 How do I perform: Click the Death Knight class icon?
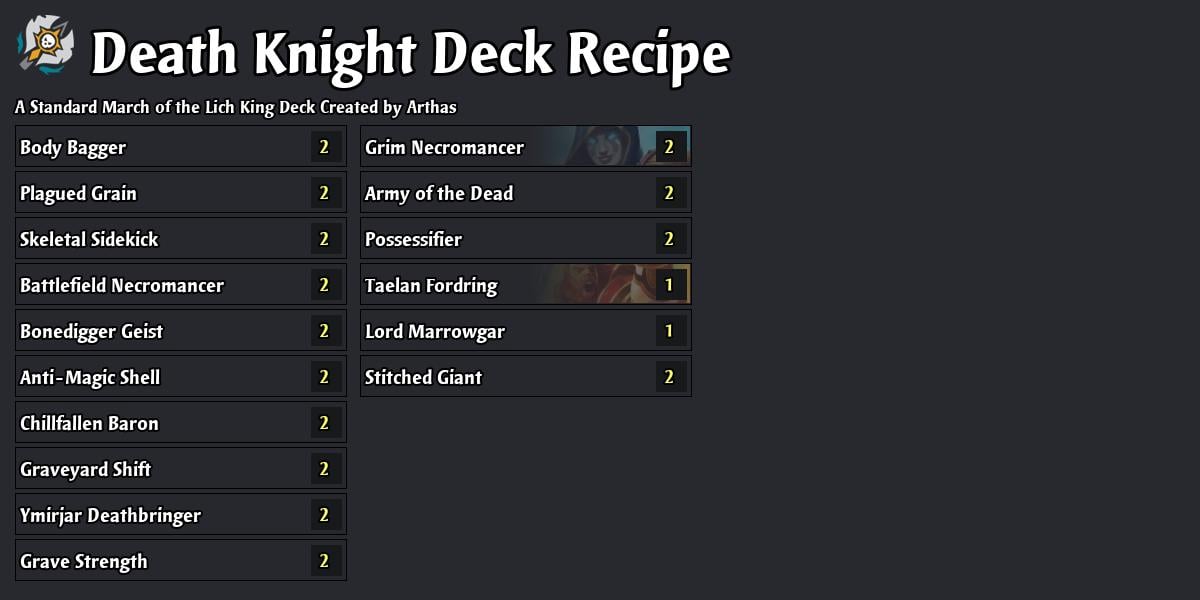click(40, 45)
